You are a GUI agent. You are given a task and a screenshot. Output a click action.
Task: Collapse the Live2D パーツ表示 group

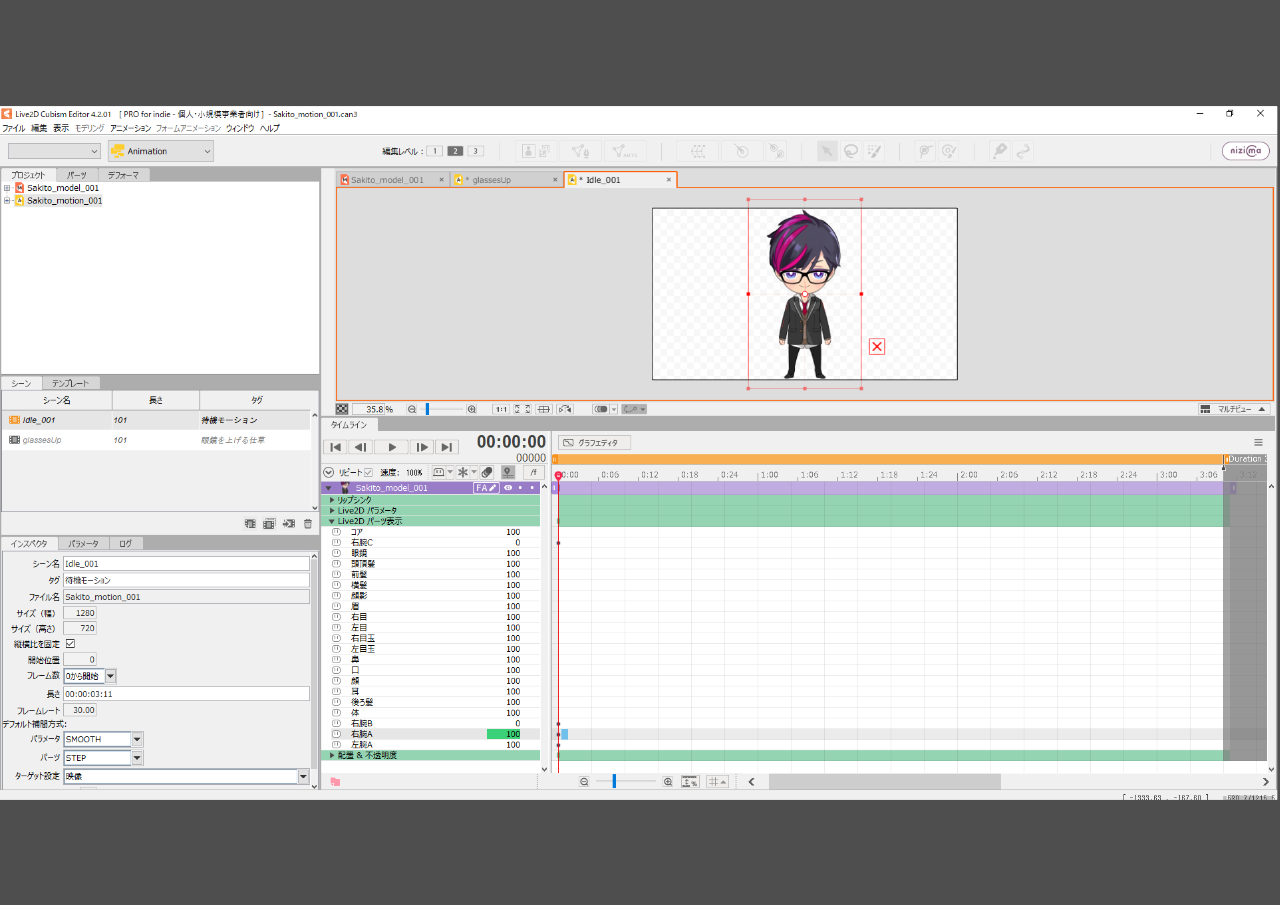pyautogui.click(x=332, y=521)
